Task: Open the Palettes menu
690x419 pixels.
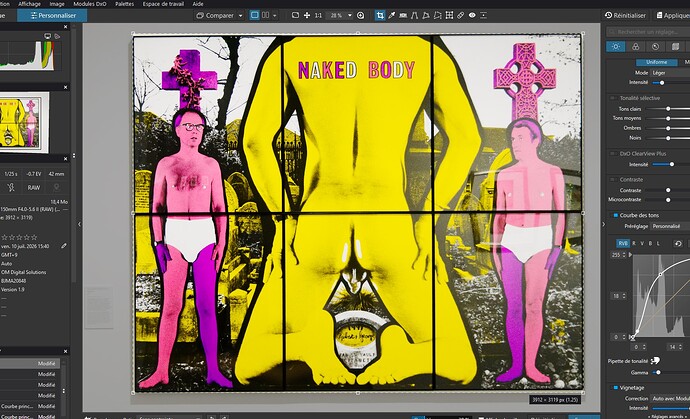Action: (124, 4)
